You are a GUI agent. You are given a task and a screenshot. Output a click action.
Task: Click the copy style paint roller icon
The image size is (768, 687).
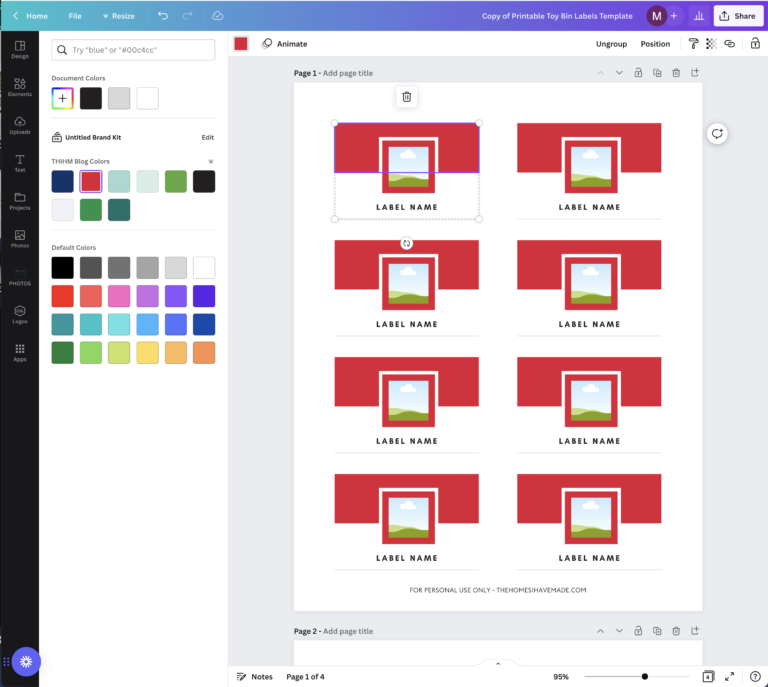[693, 44]
